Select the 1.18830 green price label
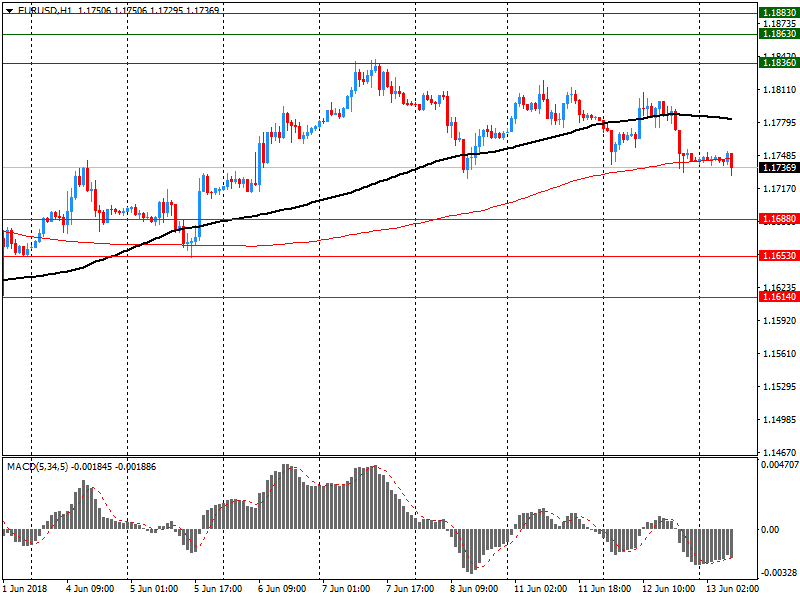Screen dimensions: 800x600 click(778, 13)
